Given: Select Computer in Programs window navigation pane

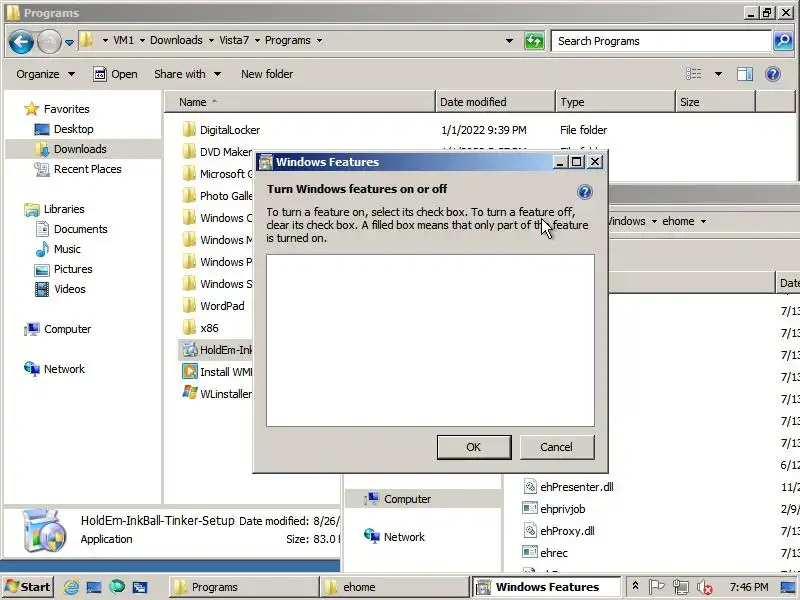Looking at the screenshot, I should [x=67, y=329].
